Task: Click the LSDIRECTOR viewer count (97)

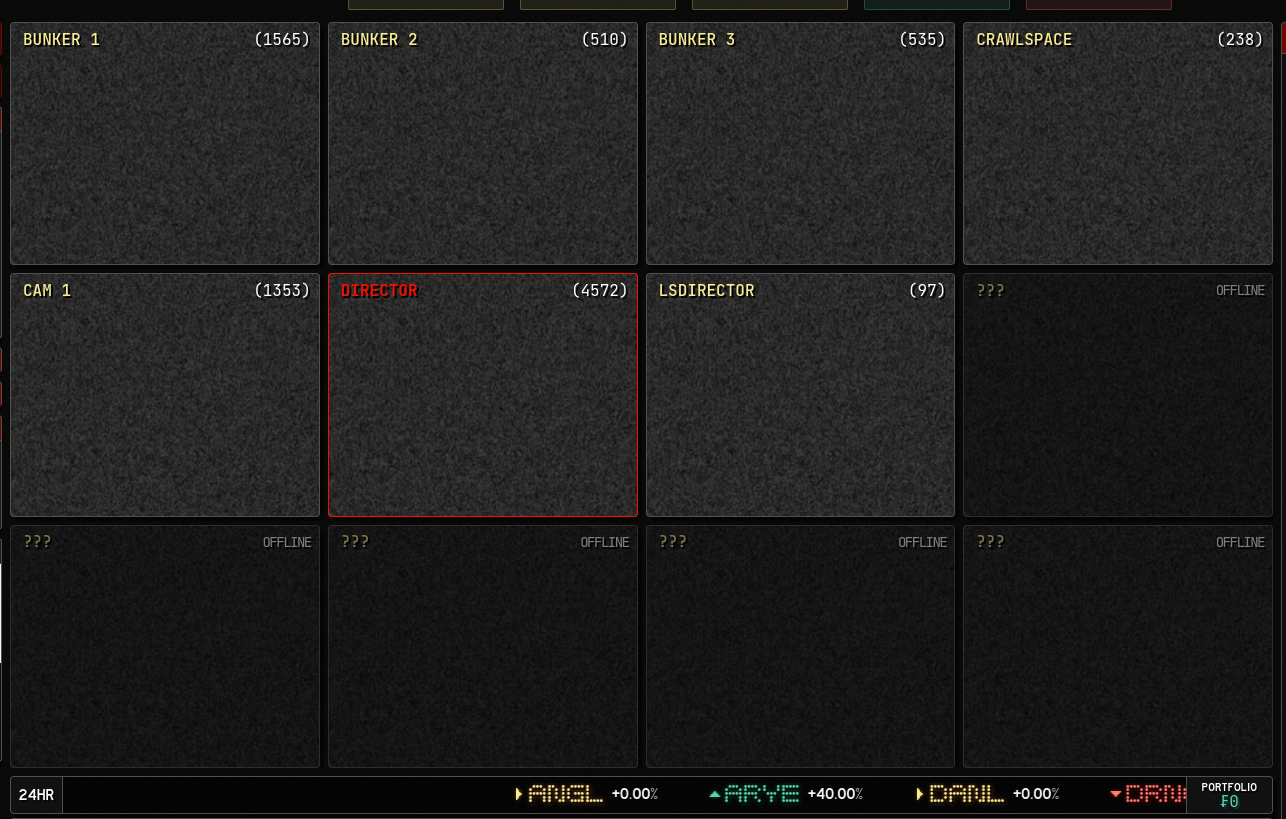Action: [927, 291]
